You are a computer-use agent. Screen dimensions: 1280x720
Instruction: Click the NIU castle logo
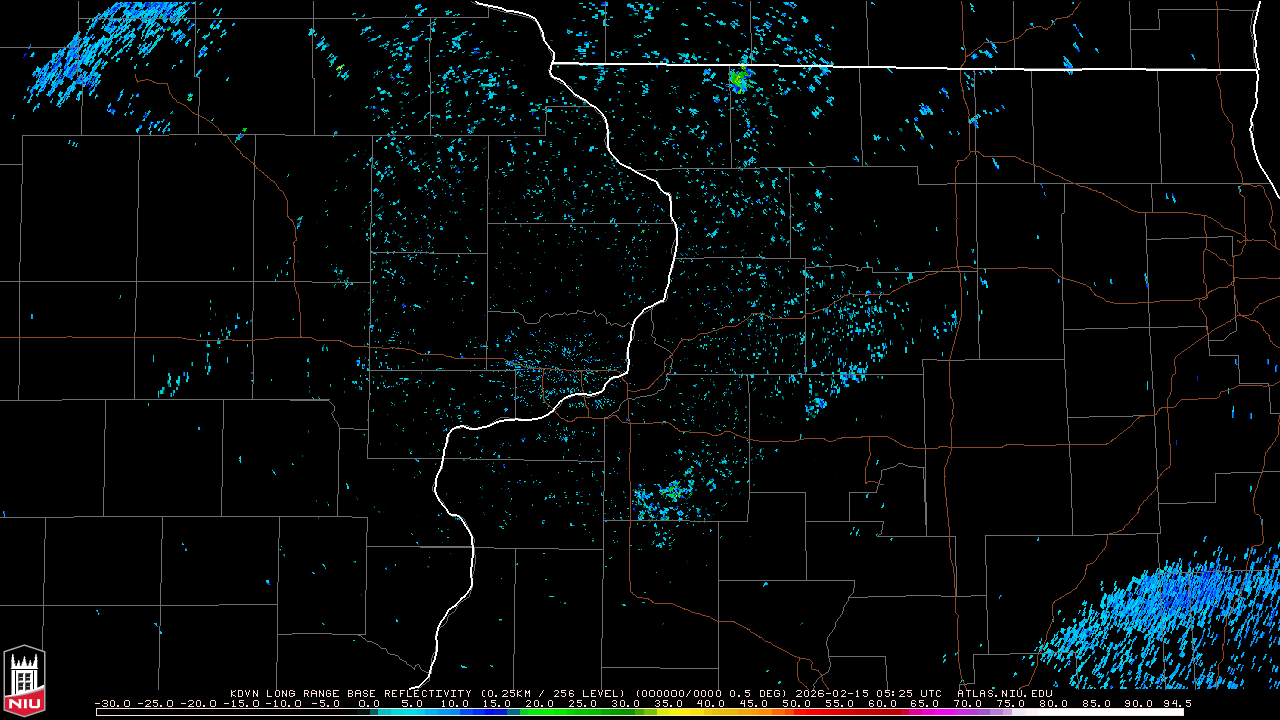(24, 683)
